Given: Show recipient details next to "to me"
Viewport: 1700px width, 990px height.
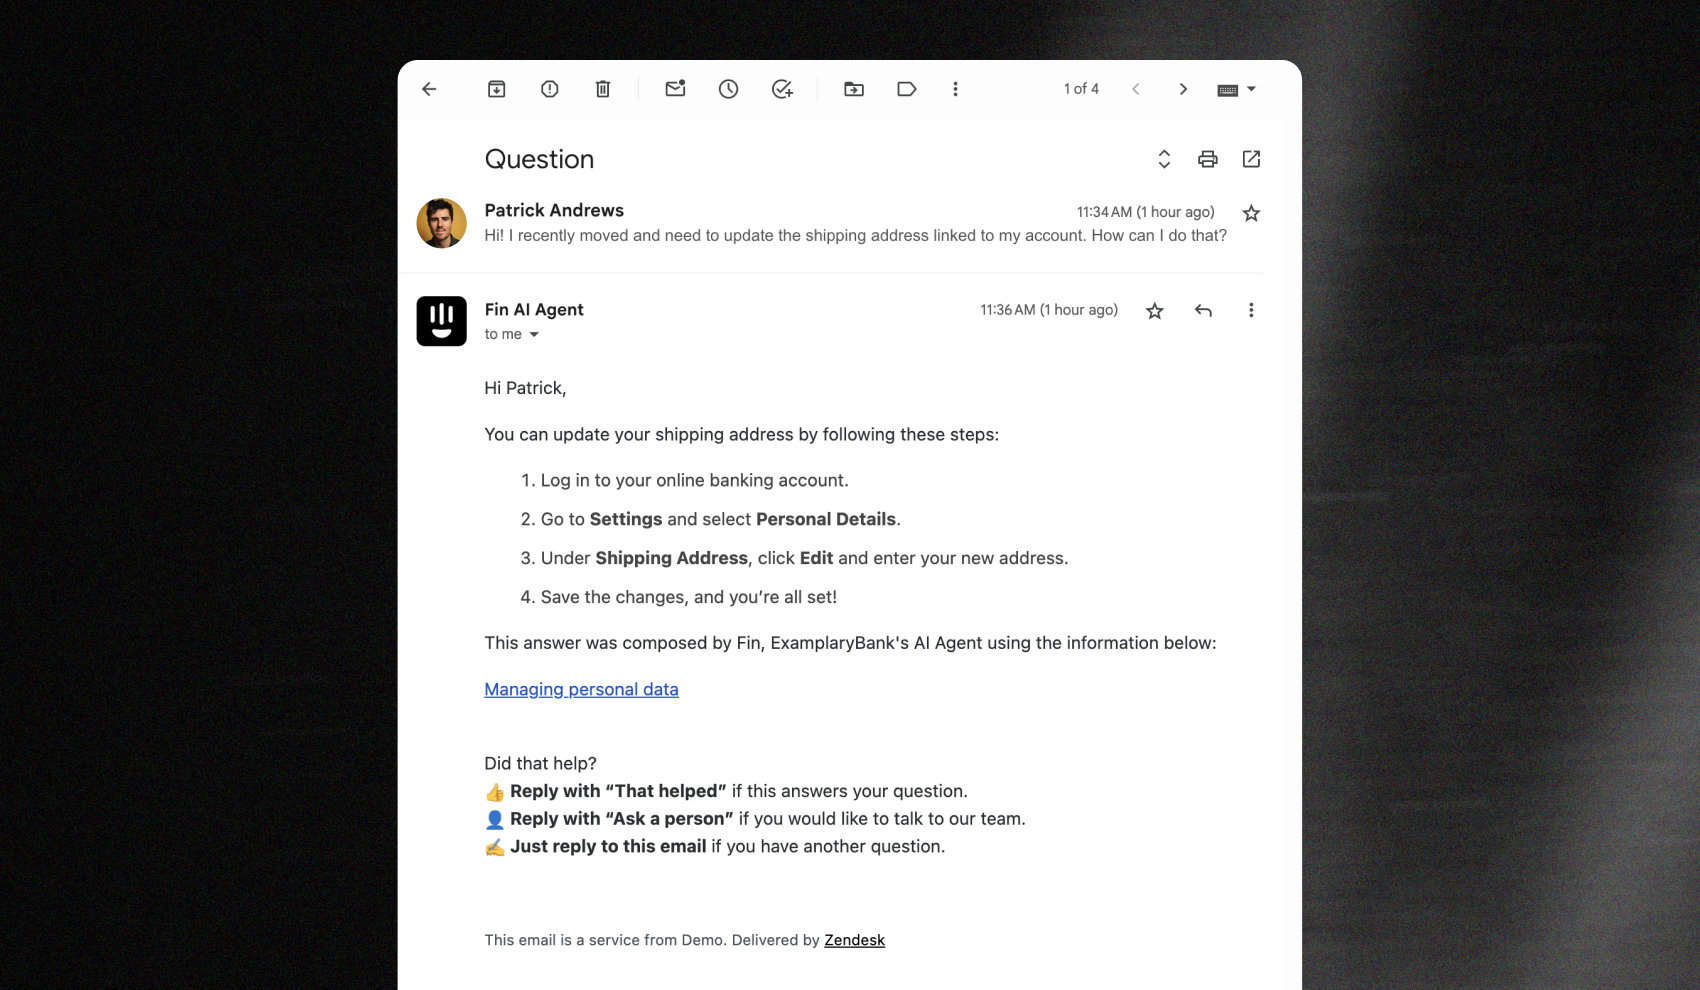Looking at the screenshot, I should 534,335.
